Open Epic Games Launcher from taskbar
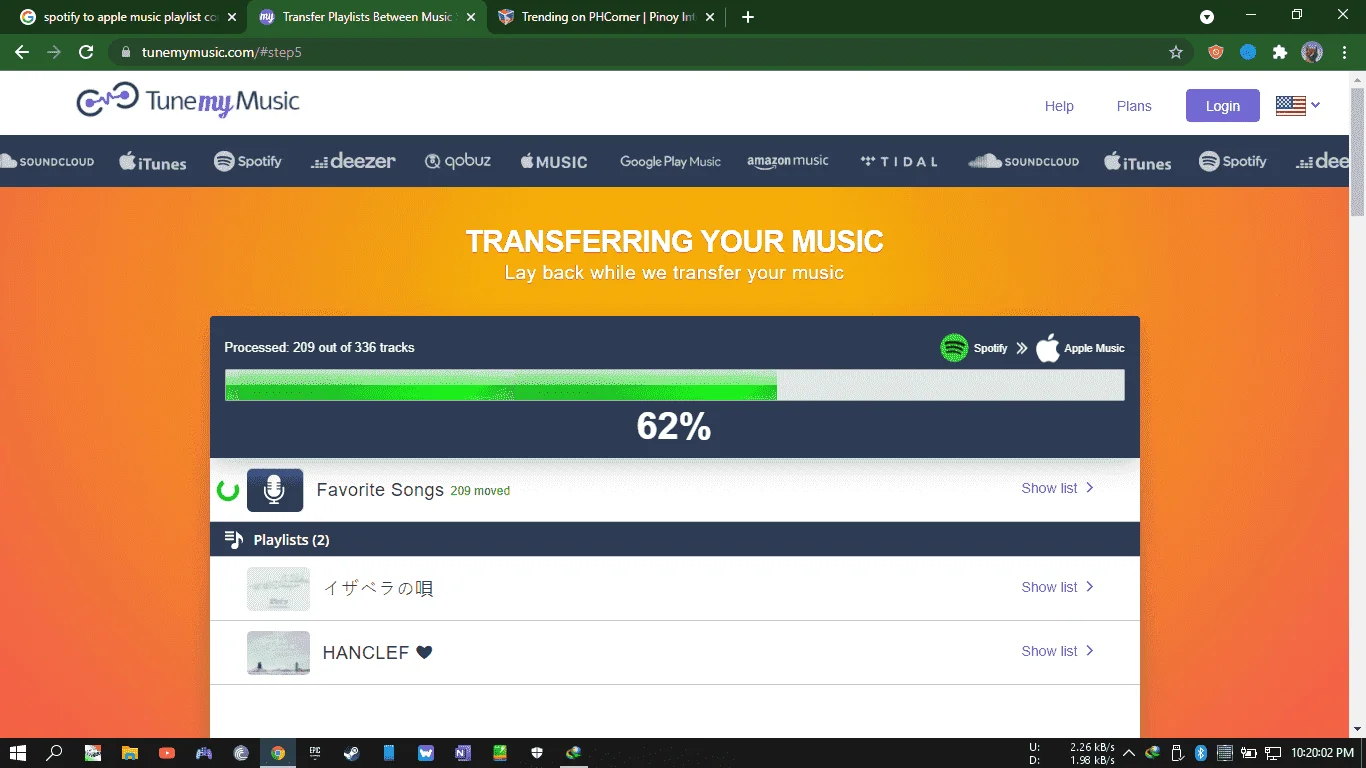Viewport: 1366px width, 768px height. click(x=315, y=753)
